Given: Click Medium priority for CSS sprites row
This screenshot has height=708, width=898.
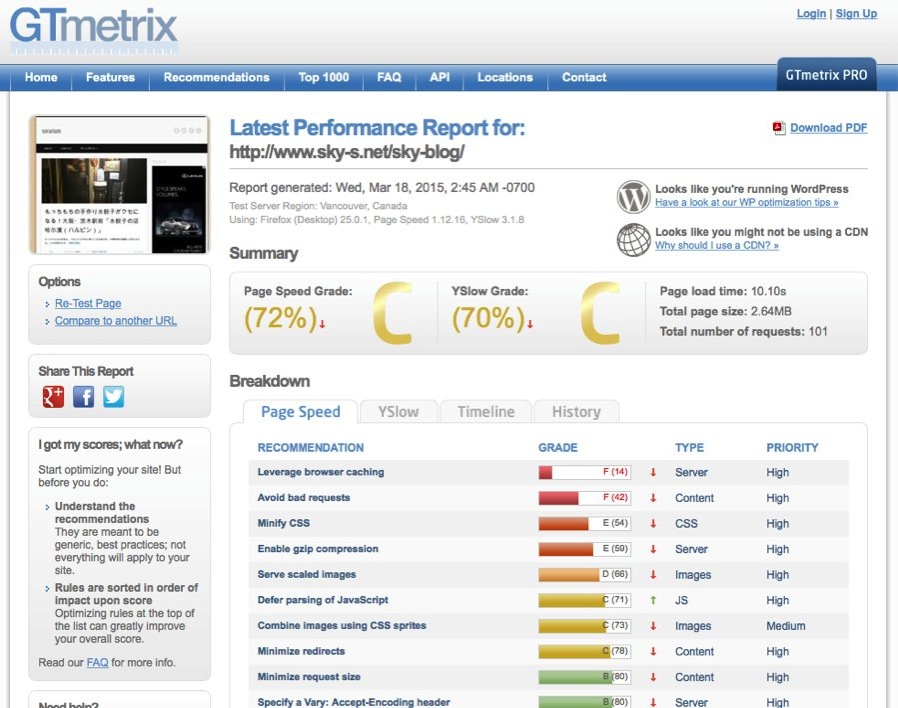Looking at the screenshot, I should [x=786, y=626].
